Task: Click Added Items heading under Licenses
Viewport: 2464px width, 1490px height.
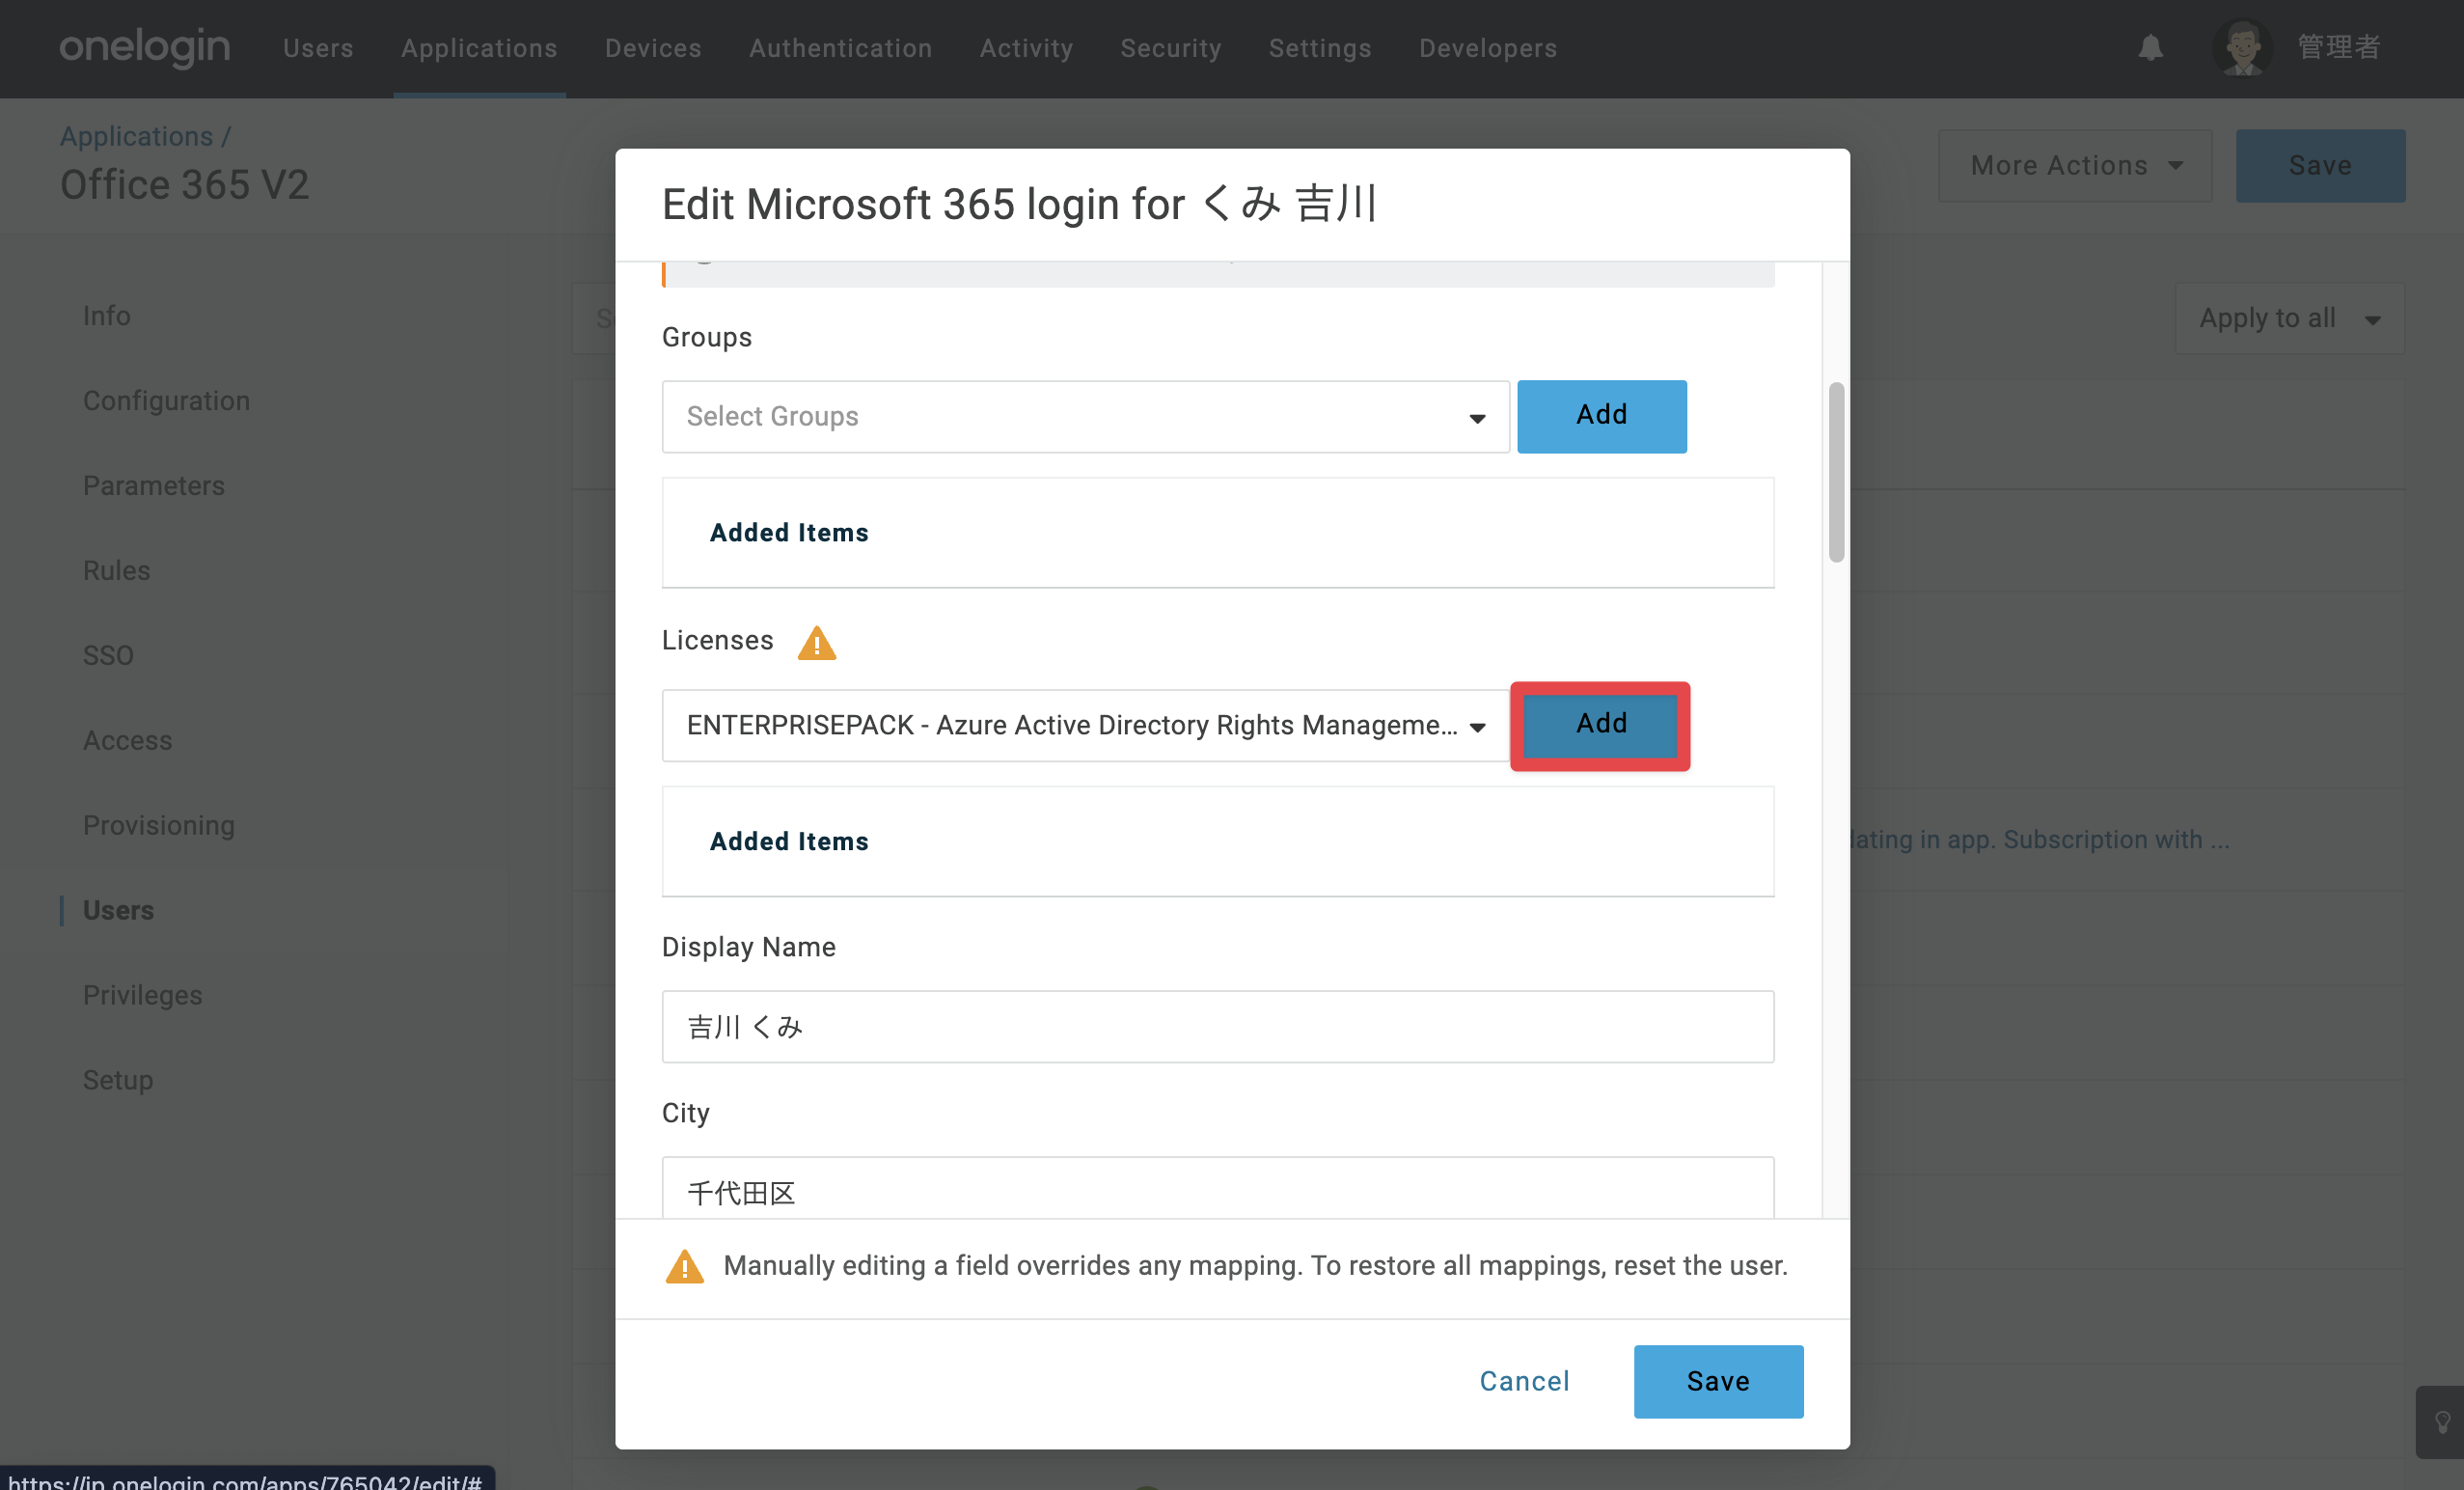Action: tap(789, 842)
